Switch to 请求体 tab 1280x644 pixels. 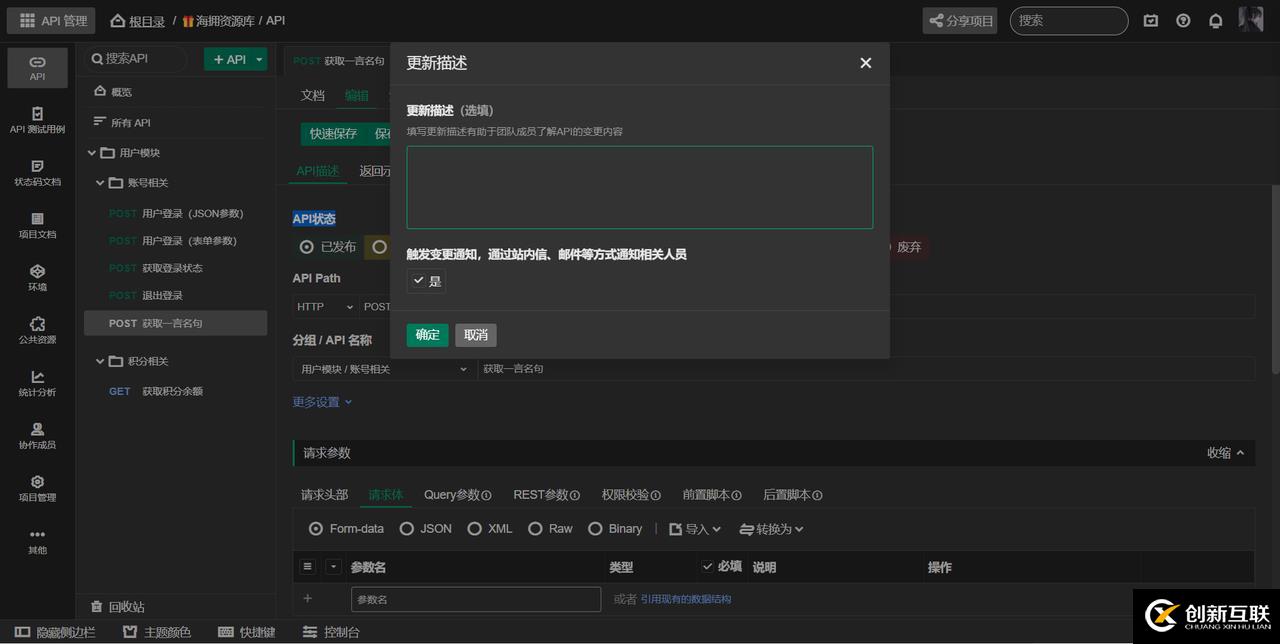click(386, 495)
